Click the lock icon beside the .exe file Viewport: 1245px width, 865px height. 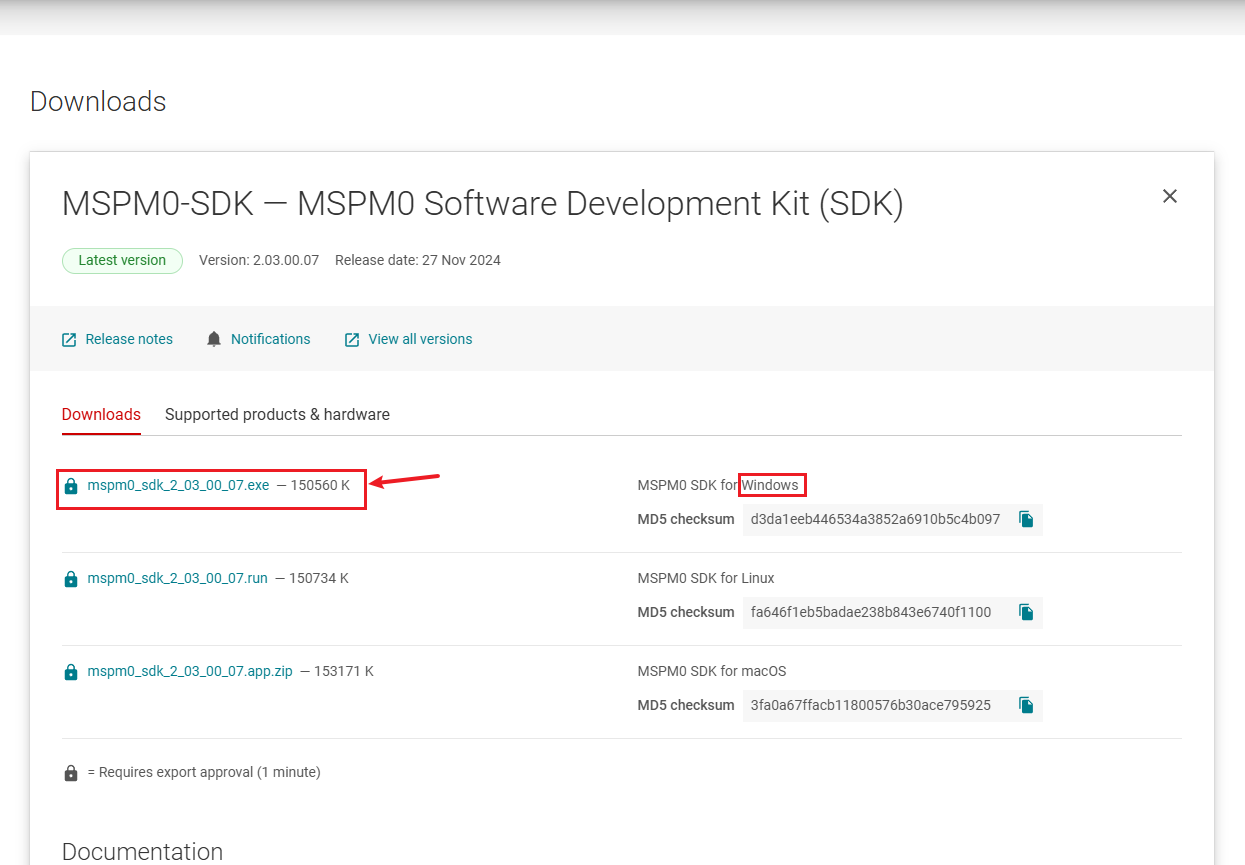tap(71, 486)
